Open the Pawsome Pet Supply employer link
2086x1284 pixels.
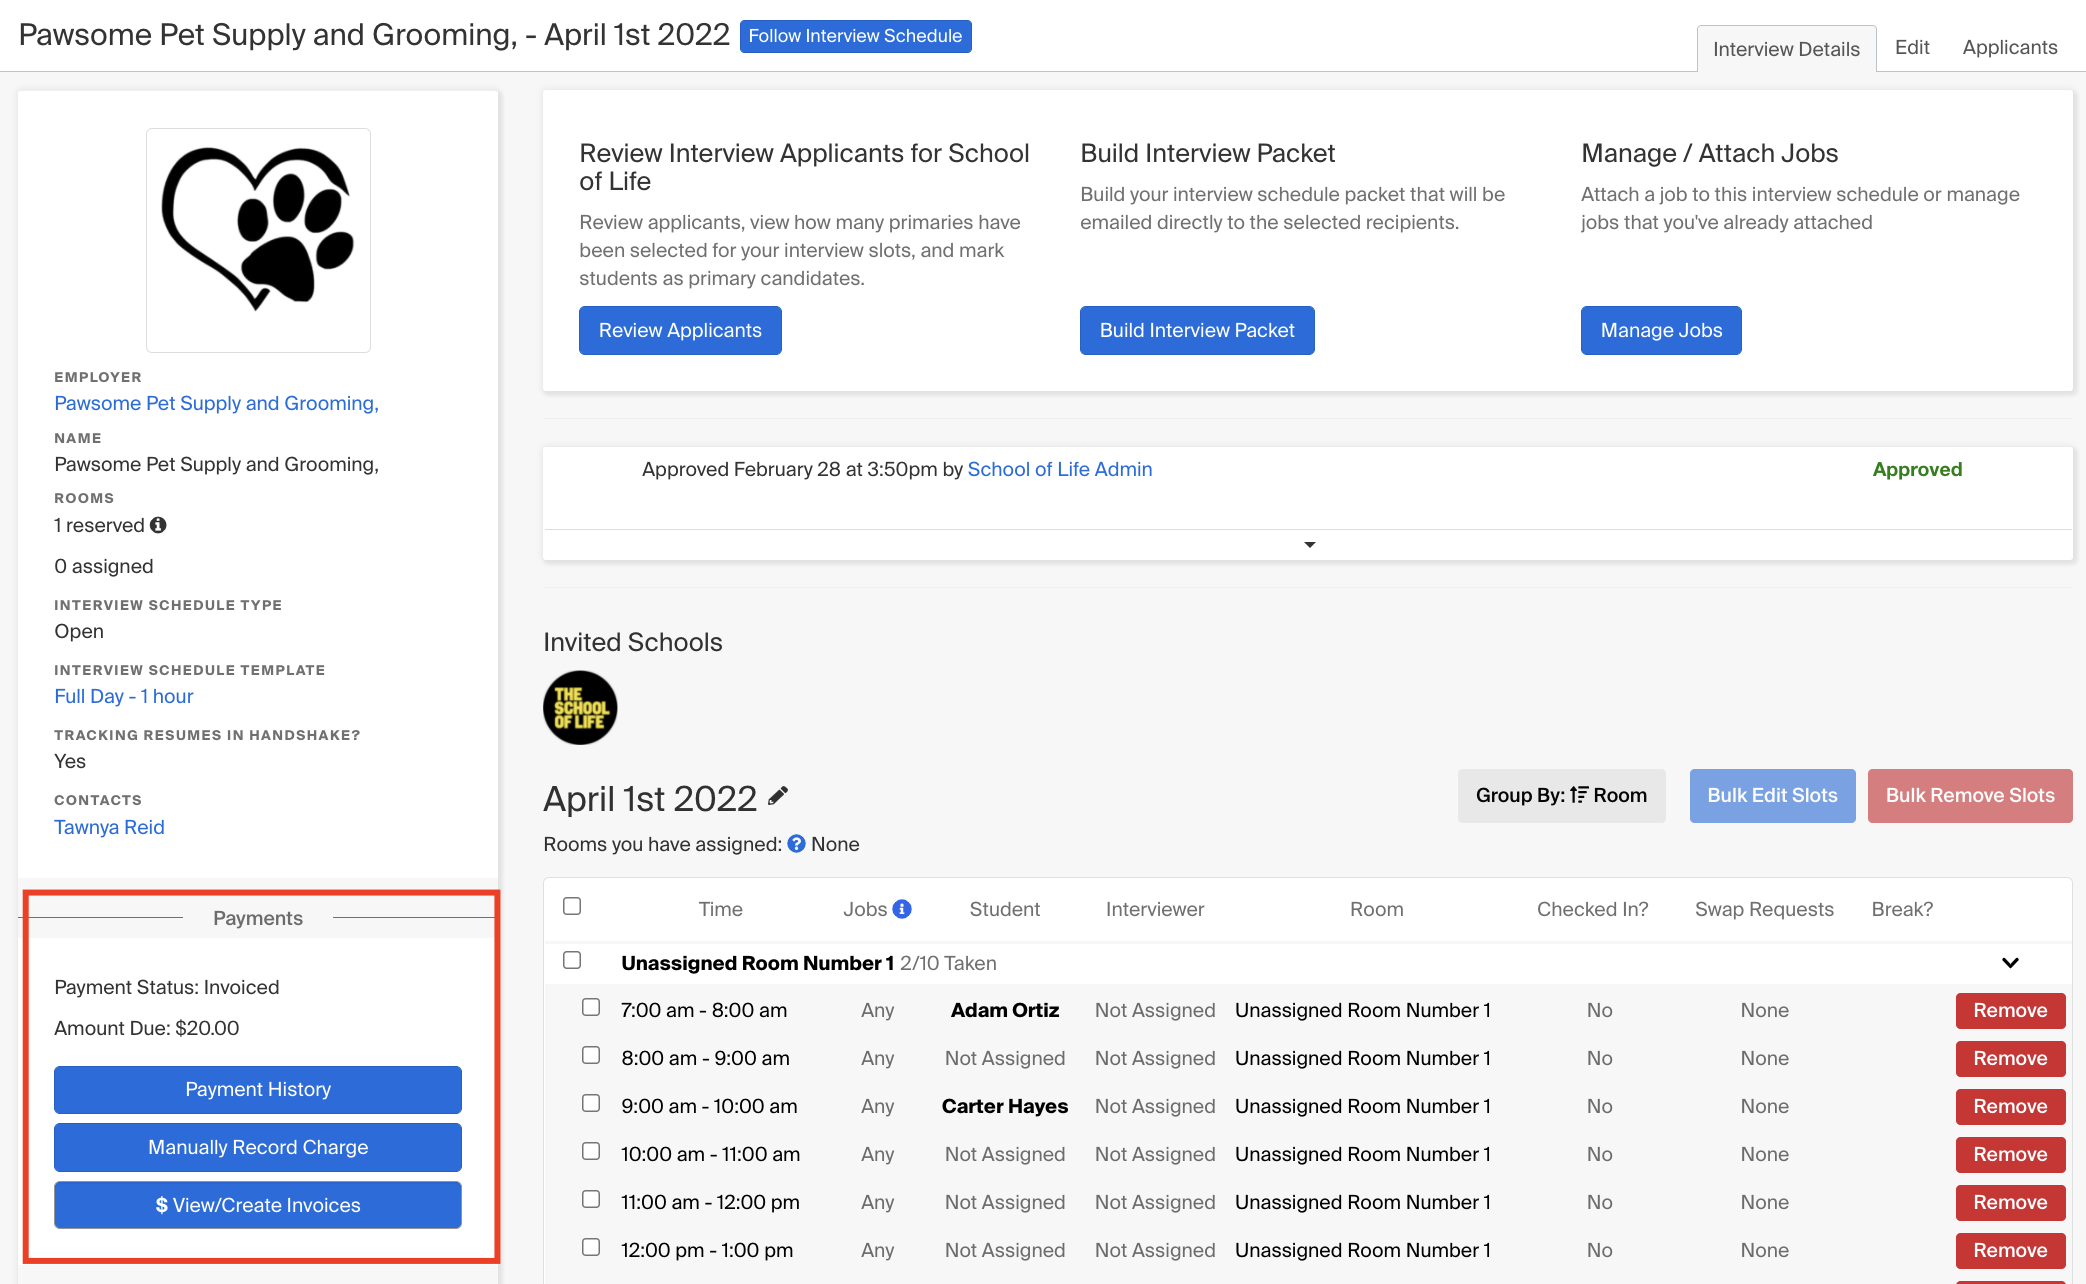pyautogui.click(x=216, y=403)
